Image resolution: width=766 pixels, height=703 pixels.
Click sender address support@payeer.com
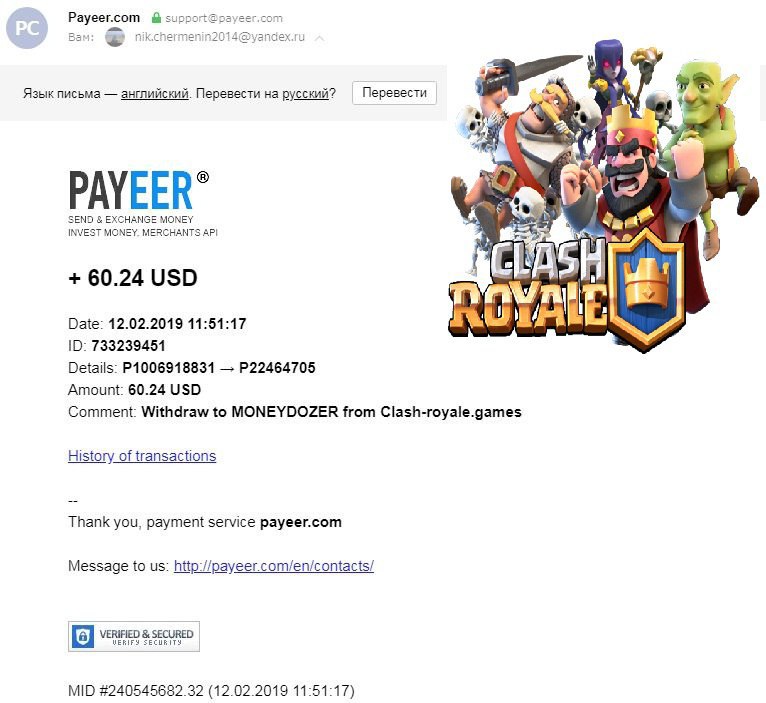(x=224, y=18)
